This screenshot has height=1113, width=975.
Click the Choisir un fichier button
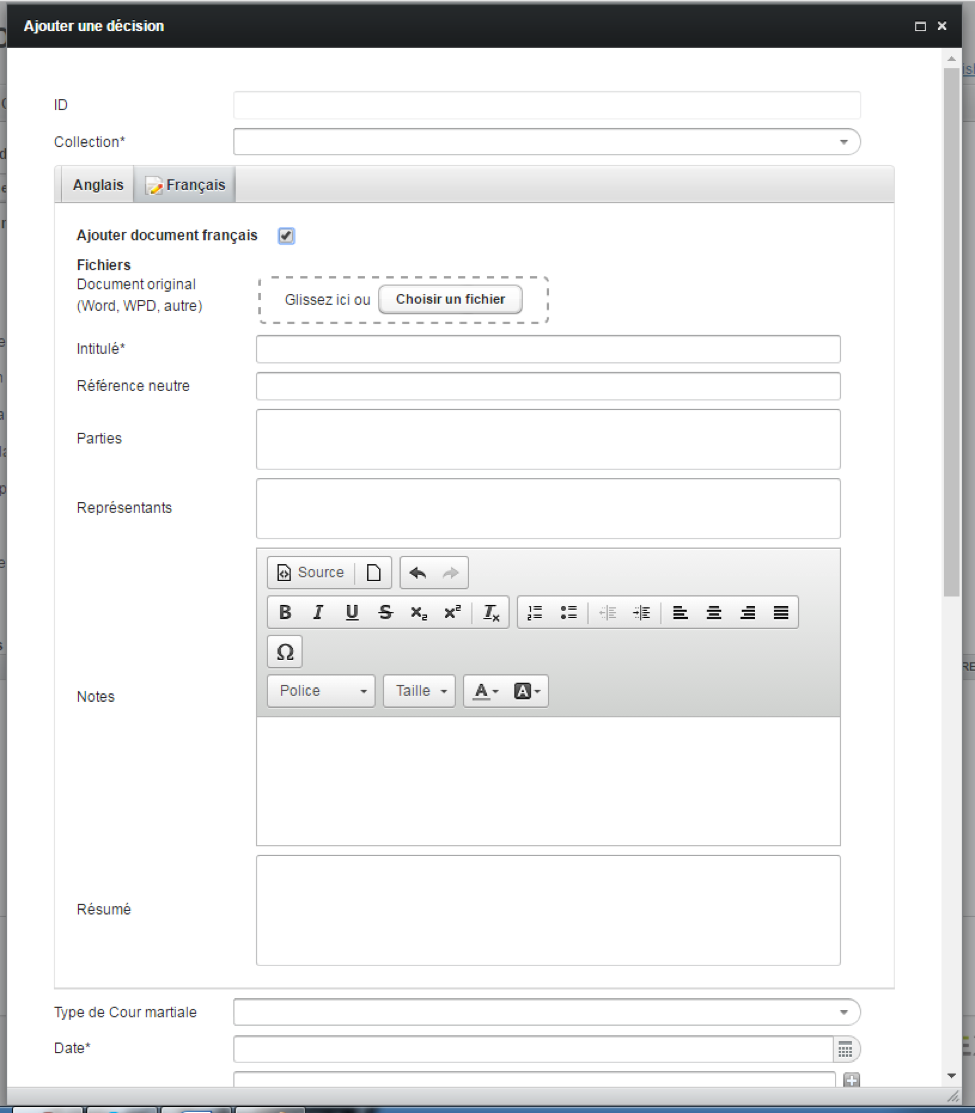point(450,299)
